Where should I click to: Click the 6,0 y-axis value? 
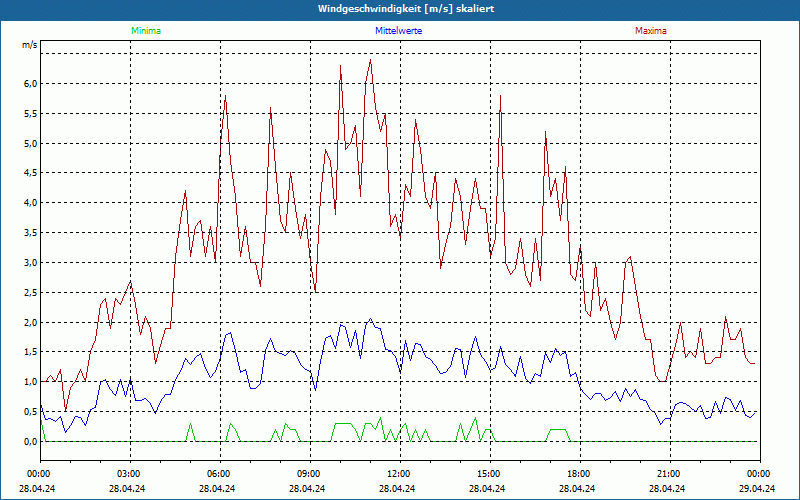tap(32, 84)
